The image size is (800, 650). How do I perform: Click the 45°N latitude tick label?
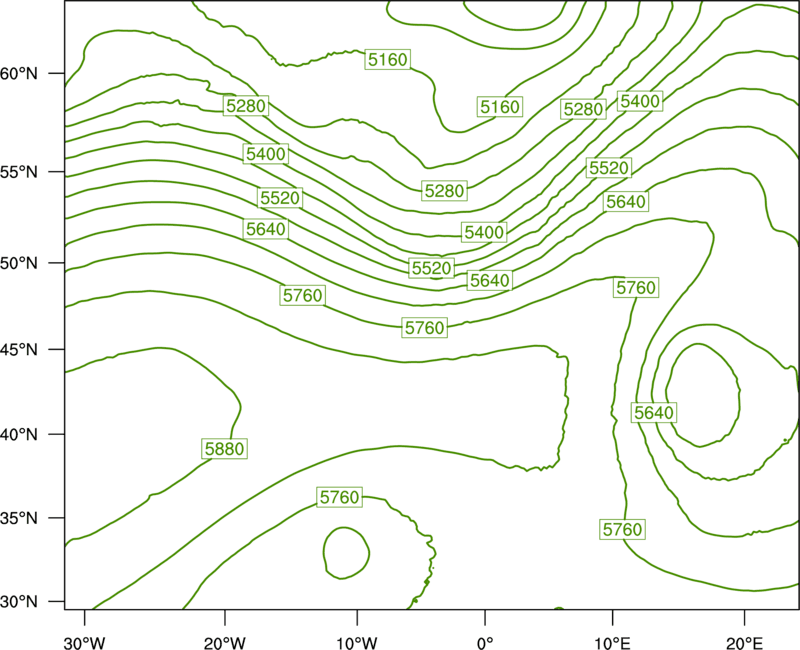(x=19, y=349)
